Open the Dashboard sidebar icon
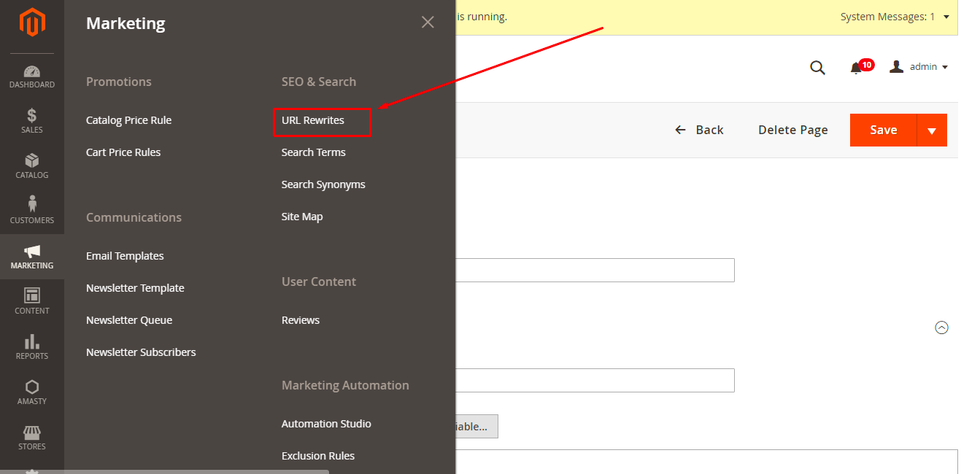Screen dimensions: 980x474 point(32,76)
